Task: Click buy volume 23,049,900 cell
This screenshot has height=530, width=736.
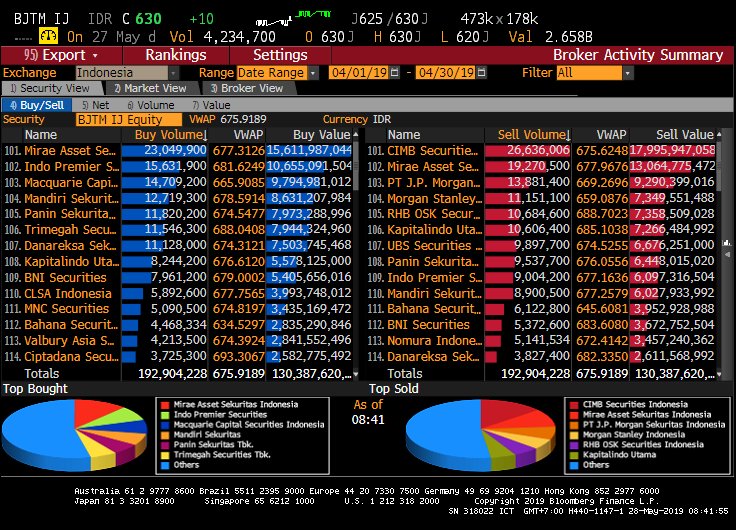Action: [165, 150]
